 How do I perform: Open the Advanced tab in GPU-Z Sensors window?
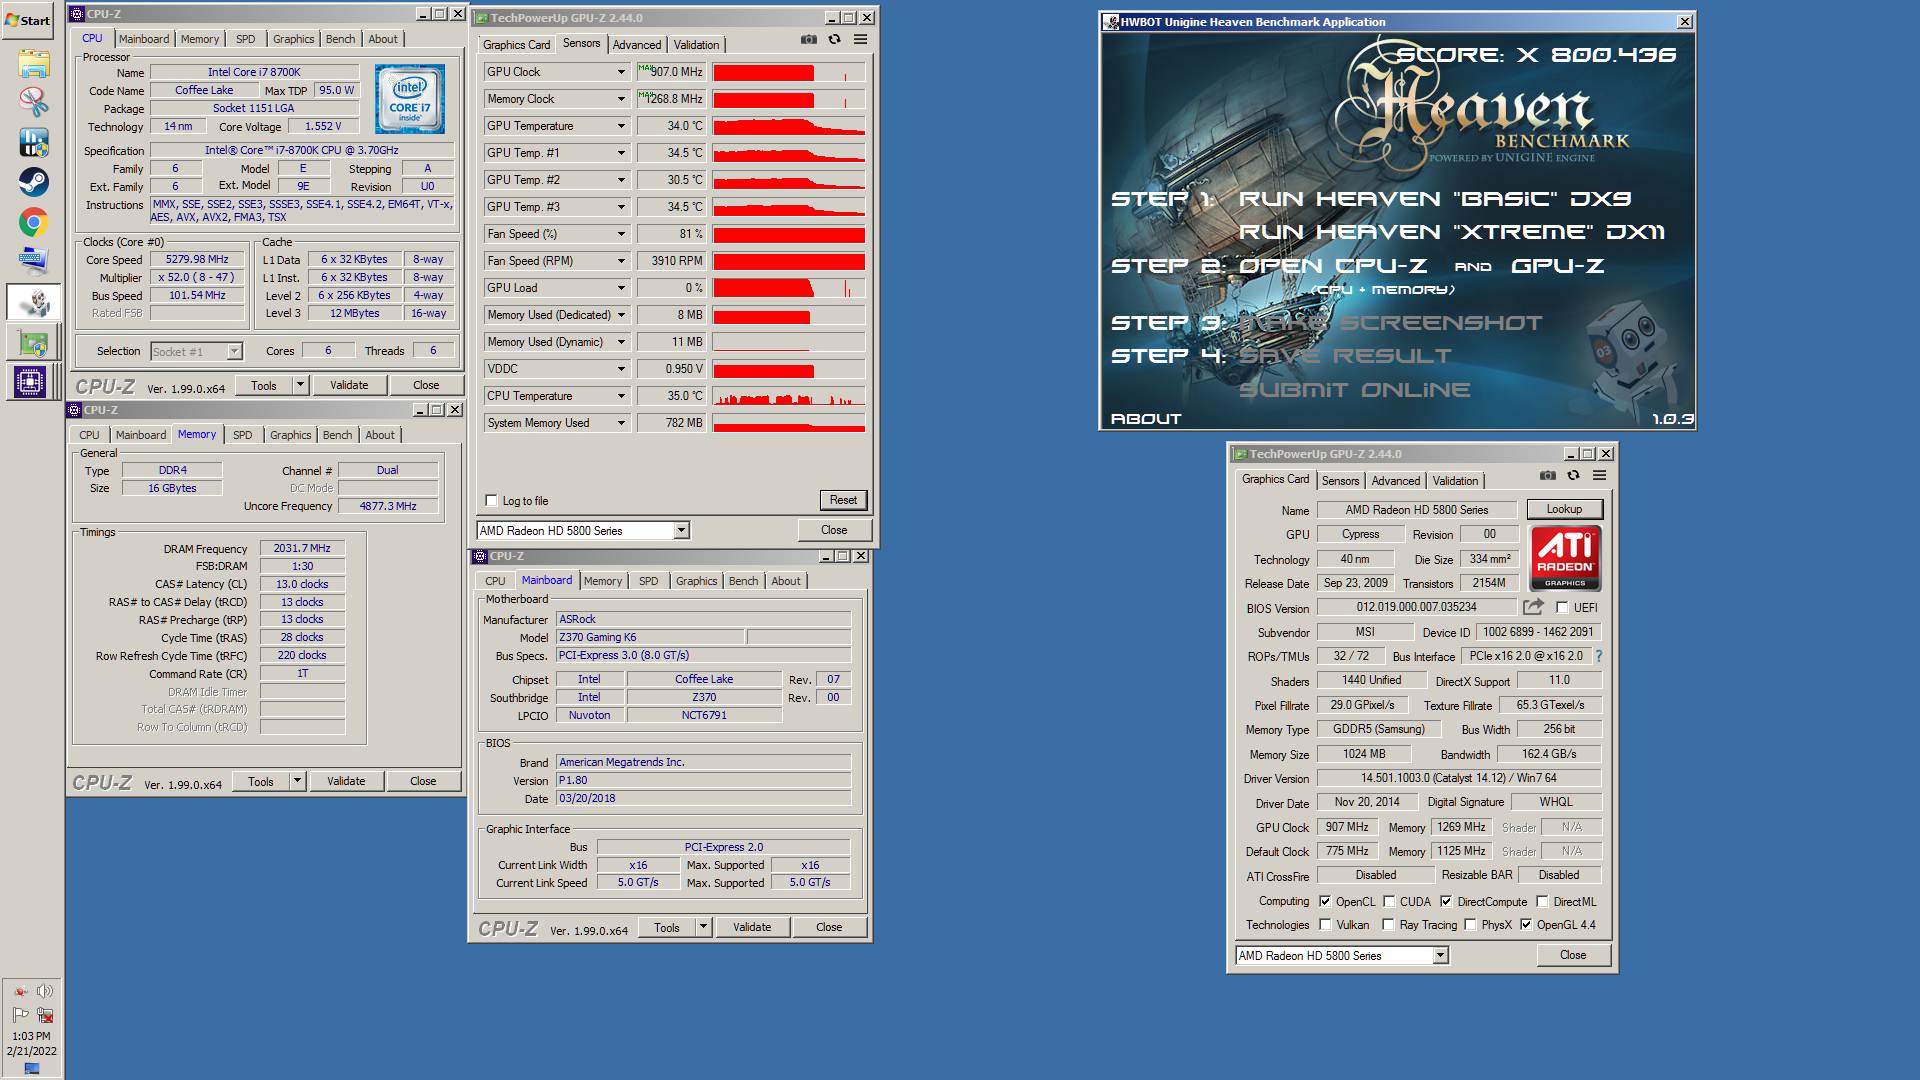tap(637, 45)
